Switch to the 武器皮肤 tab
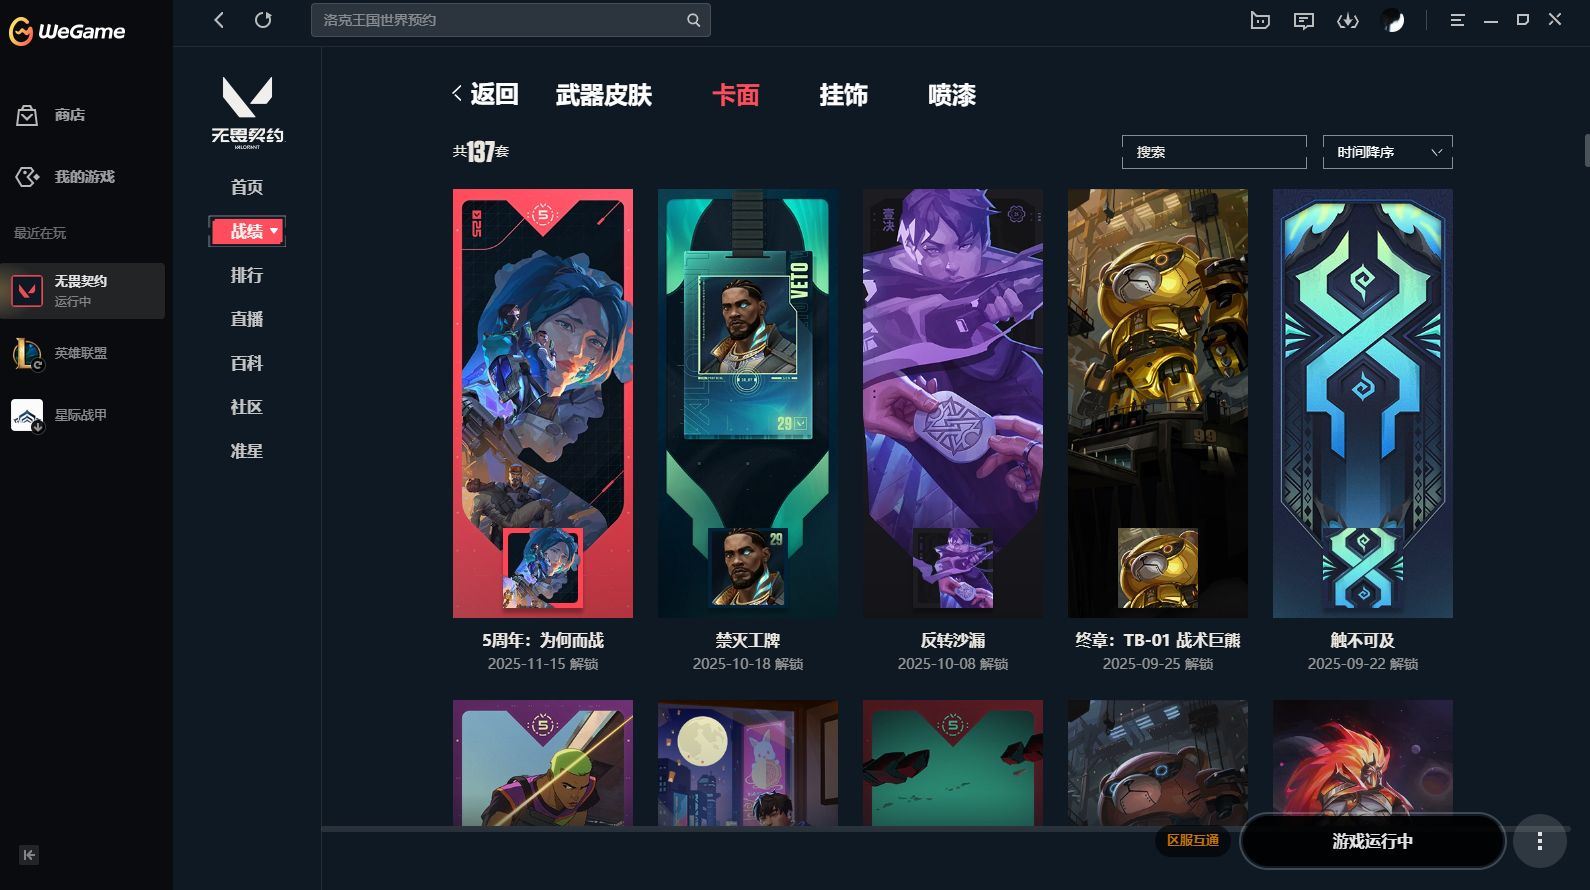The width and height of the screenshot is (1590, 890). pyautogui.click(x=603, y=95)
